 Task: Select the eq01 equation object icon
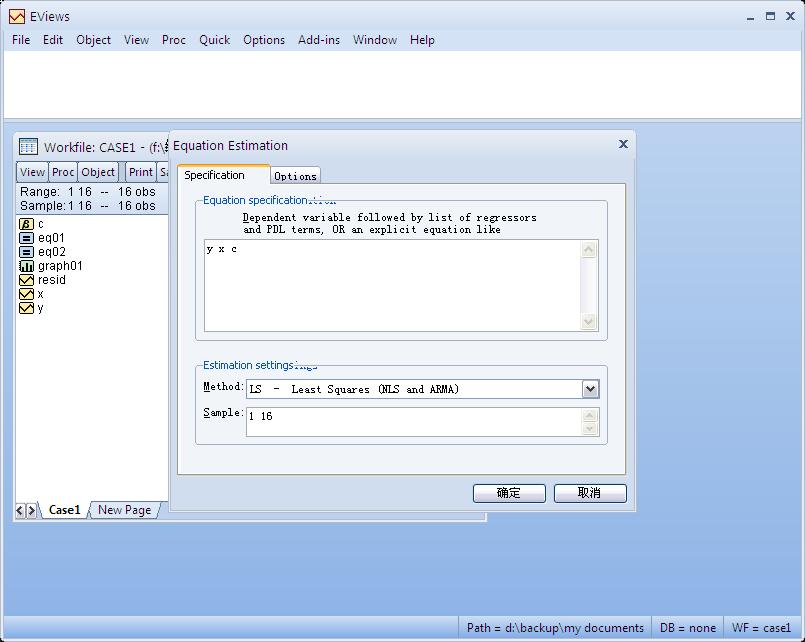(x=26, y=238)
